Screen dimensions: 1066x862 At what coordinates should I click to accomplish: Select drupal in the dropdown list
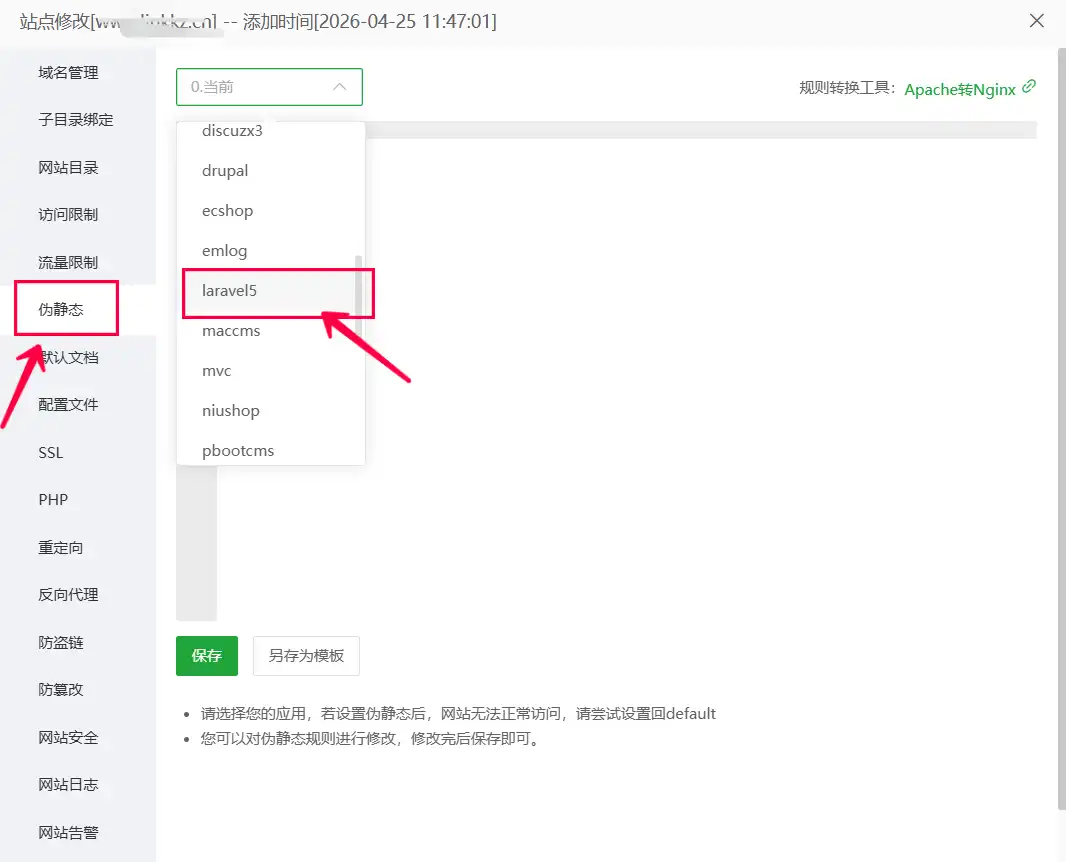225,171
